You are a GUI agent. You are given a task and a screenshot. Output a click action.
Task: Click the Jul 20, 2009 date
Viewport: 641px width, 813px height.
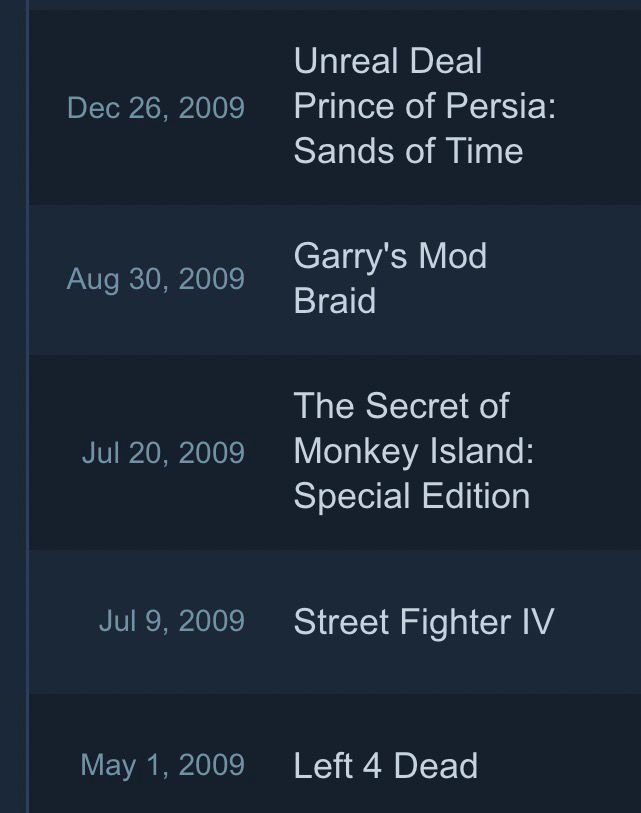coord(163,452)
